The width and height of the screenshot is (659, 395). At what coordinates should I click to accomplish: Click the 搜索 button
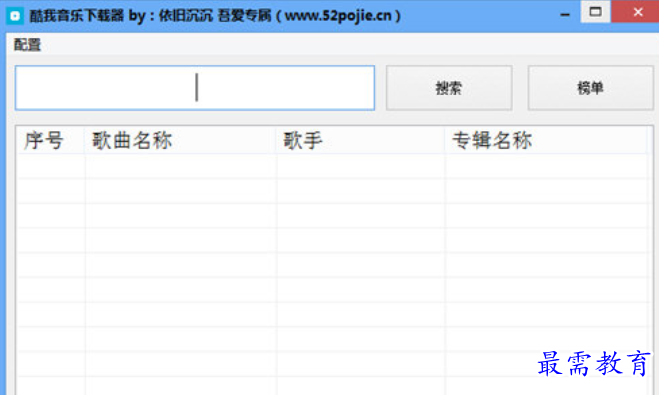pyautogui.click(x=449, y=88)
